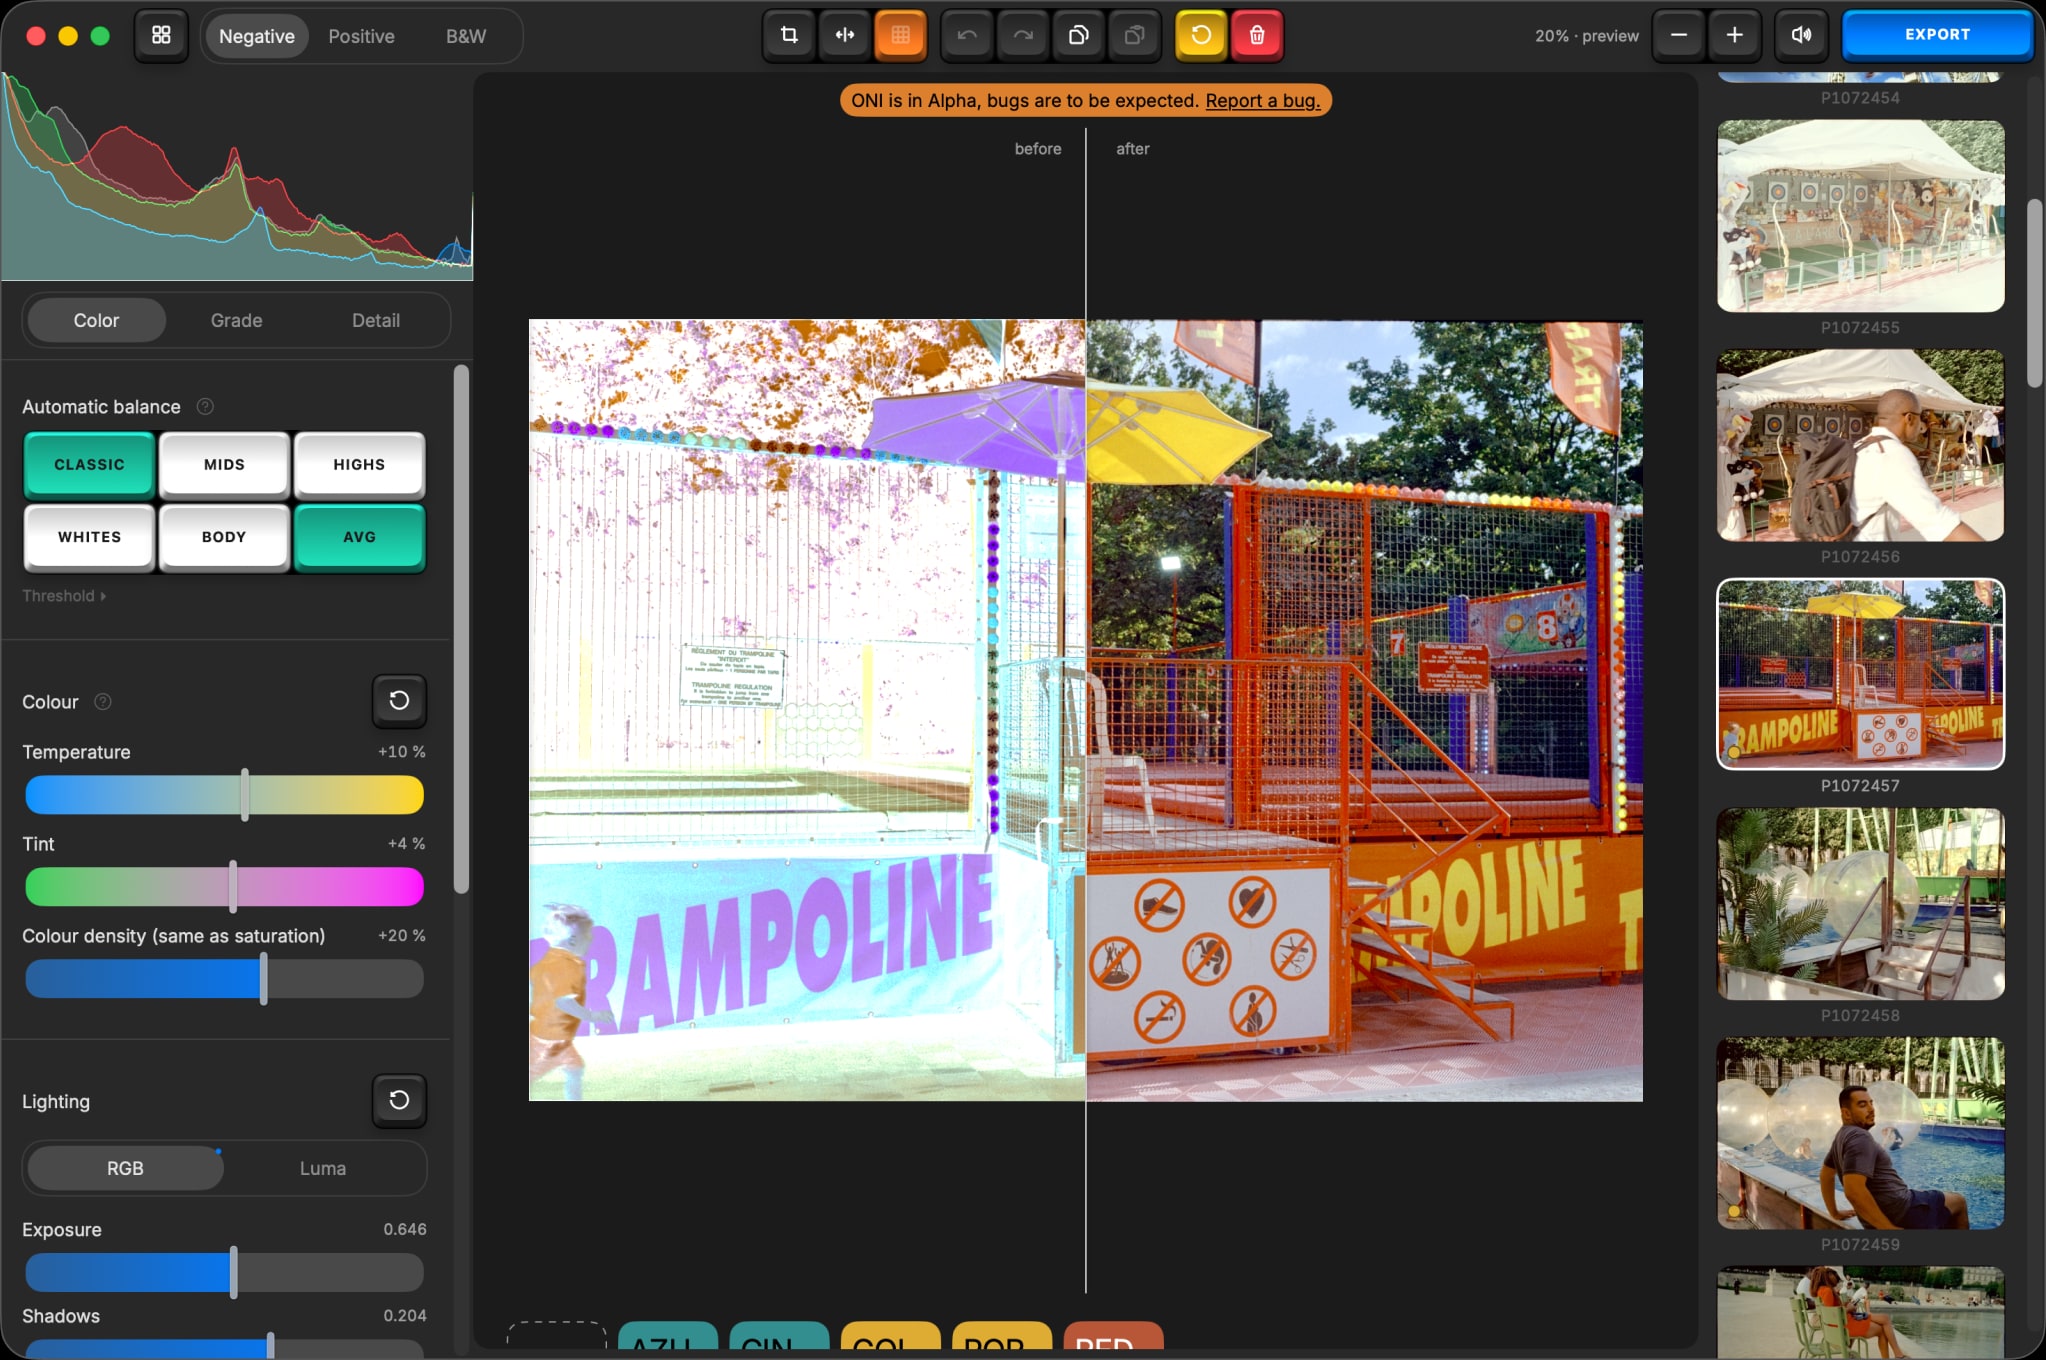
Task: Toggle the MIDS balance button
Action: pyautogui.click(x=224, y=464)
